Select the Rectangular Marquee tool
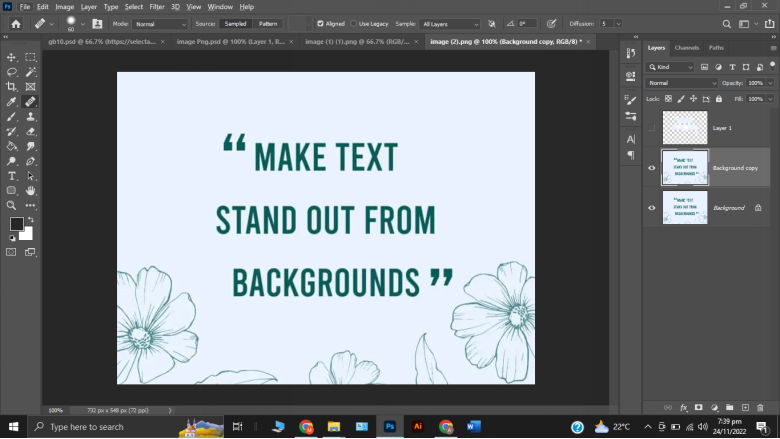This screenshot has height=439, width=780. 30,57
